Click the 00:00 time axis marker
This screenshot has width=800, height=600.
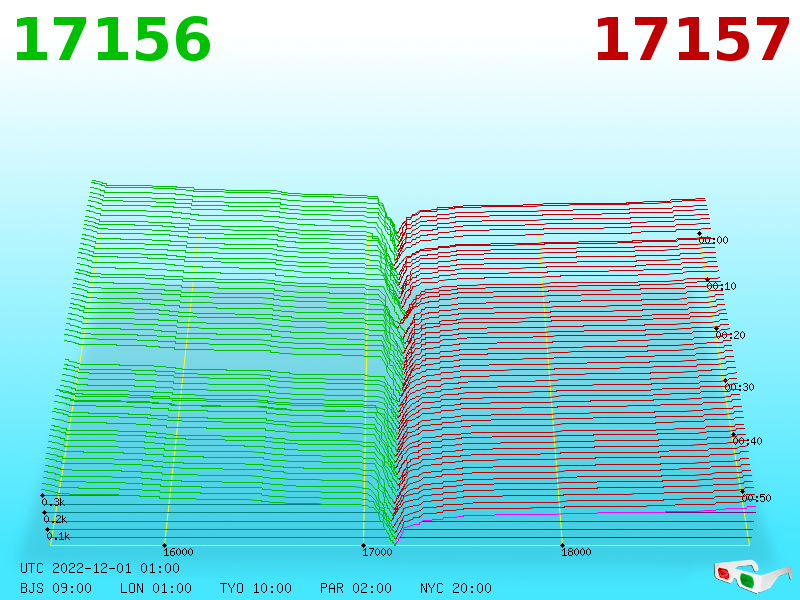coord(713,240)
